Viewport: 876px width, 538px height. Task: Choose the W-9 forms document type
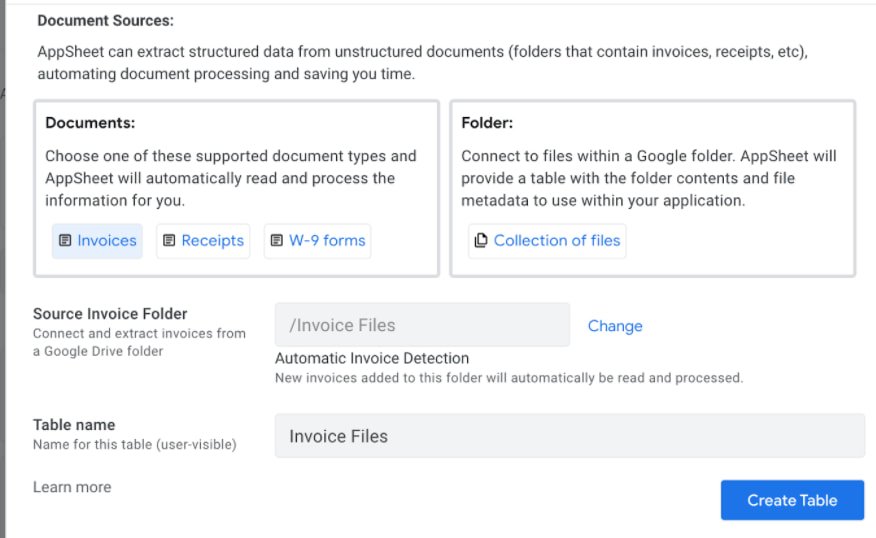[x=317, y=241]
